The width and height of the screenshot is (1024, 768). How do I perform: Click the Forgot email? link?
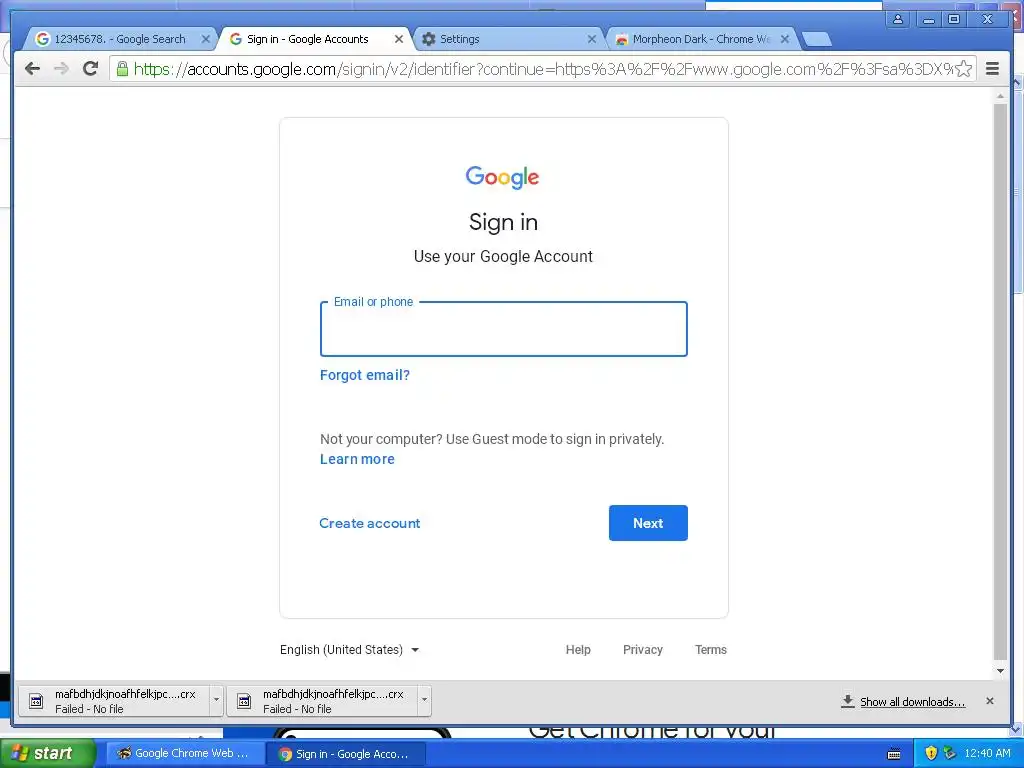[364, 375]
